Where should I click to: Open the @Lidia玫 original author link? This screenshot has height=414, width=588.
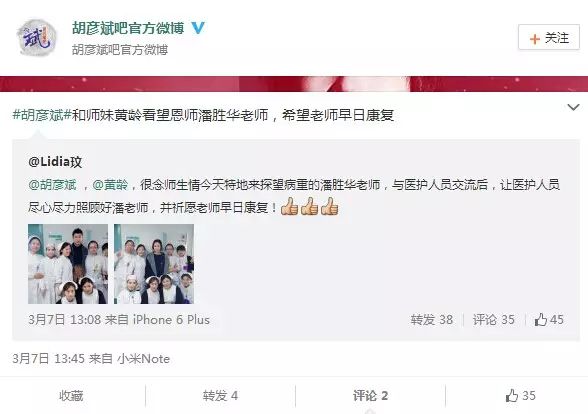point(55,162)
